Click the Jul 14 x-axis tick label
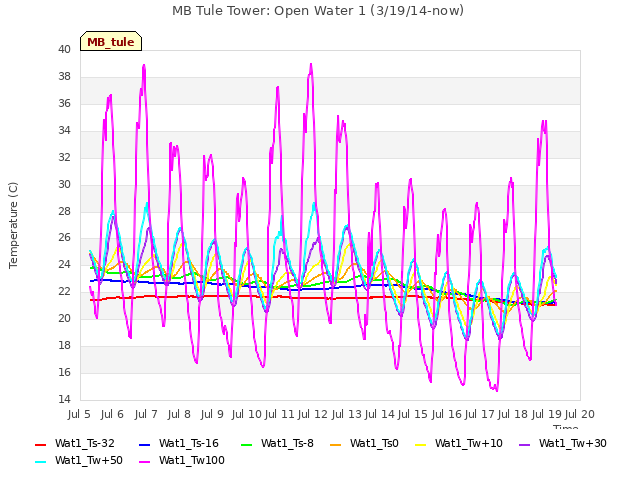 pyautogui.click(x=379, y=415)
